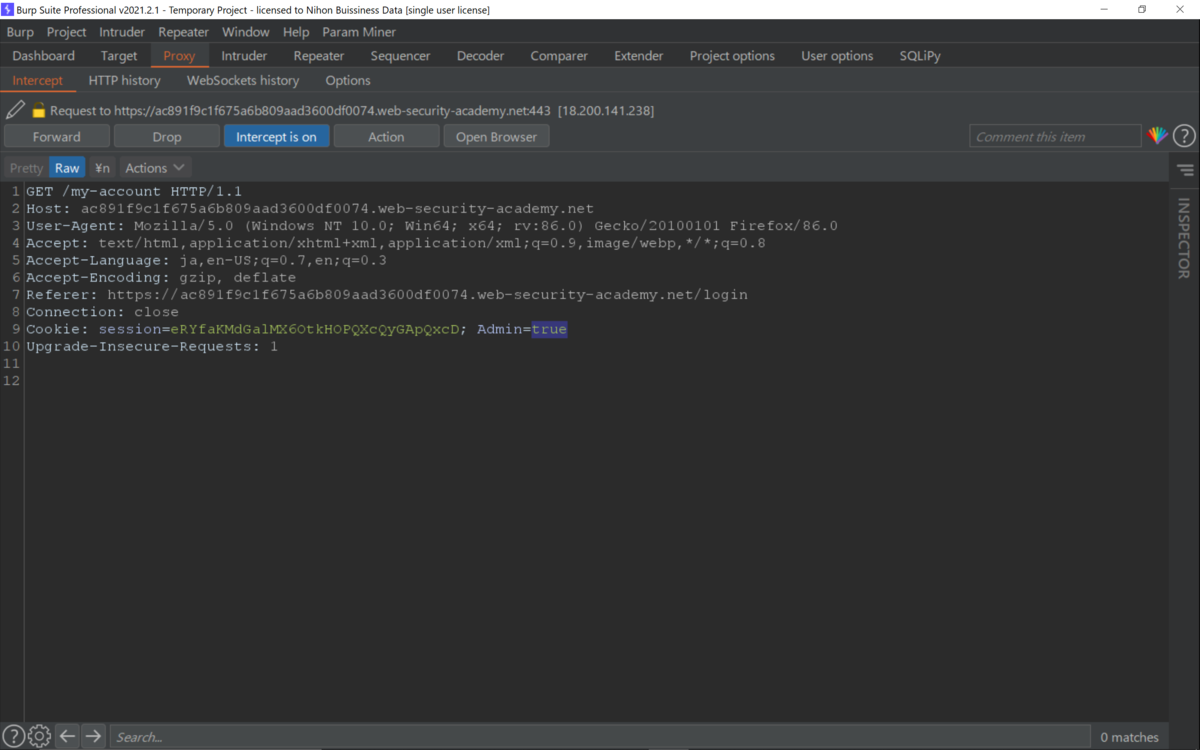
Task: Open the Project menu
Action: (66, 32)
